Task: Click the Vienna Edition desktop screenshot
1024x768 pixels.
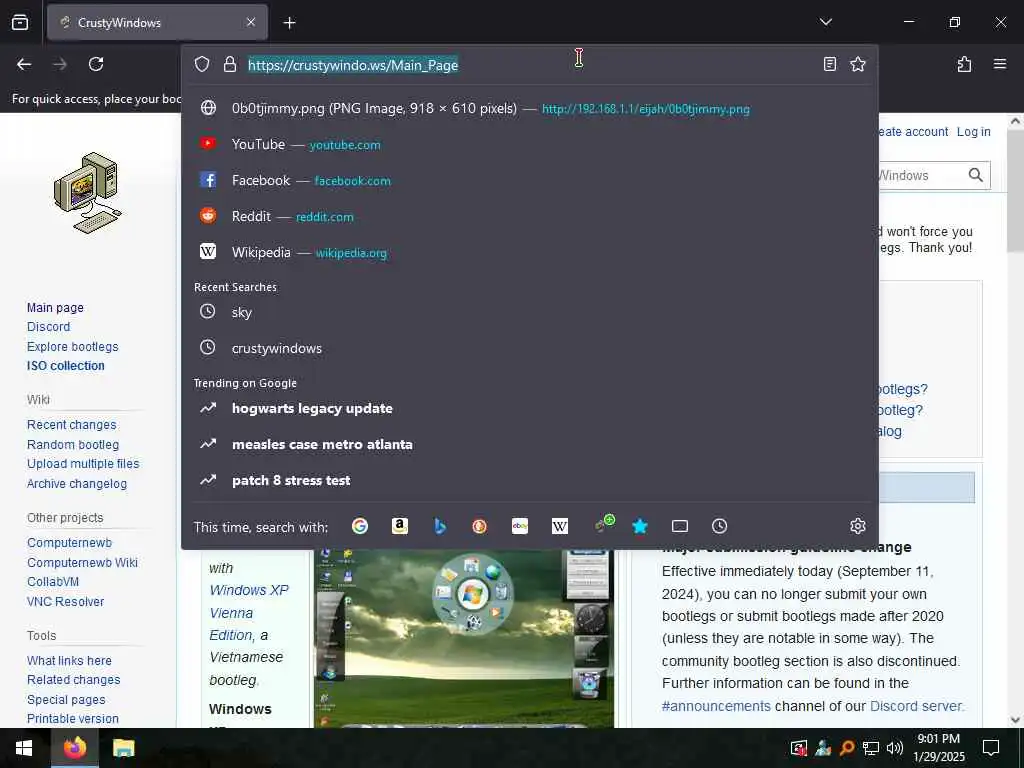Action: 464,638
